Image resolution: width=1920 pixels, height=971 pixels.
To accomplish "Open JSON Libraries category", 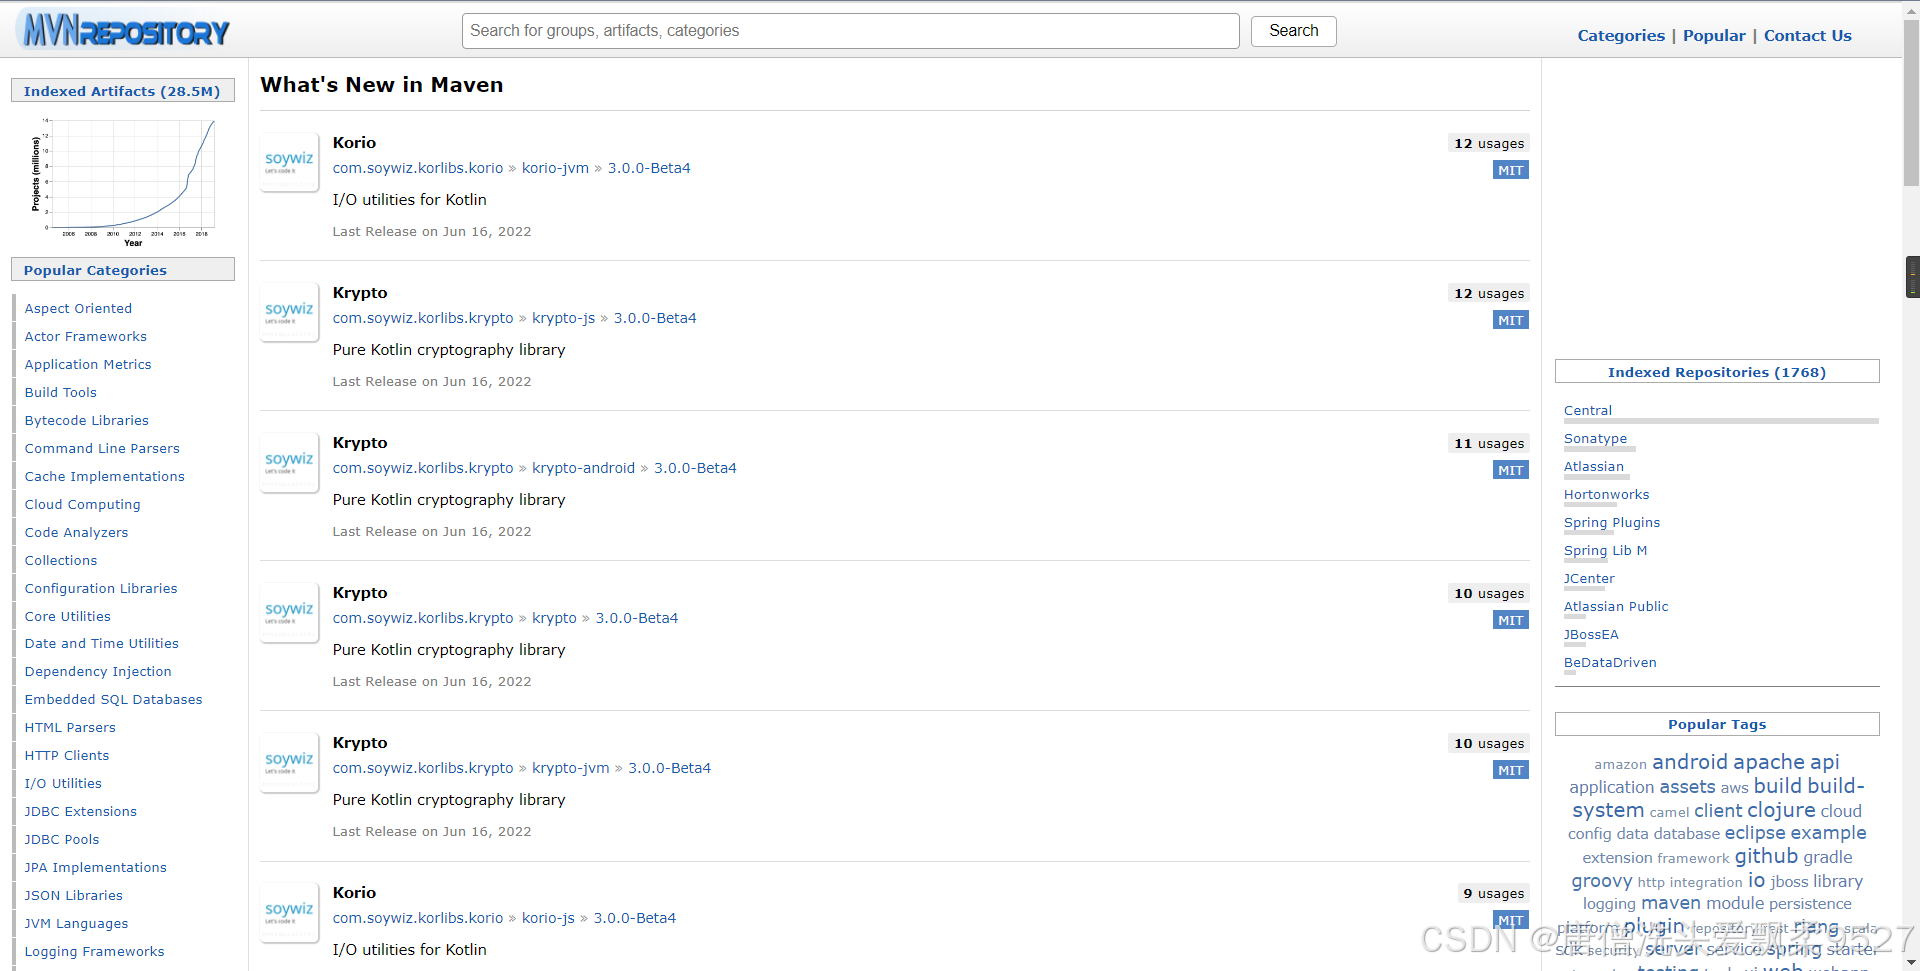I will coord(73,896).
